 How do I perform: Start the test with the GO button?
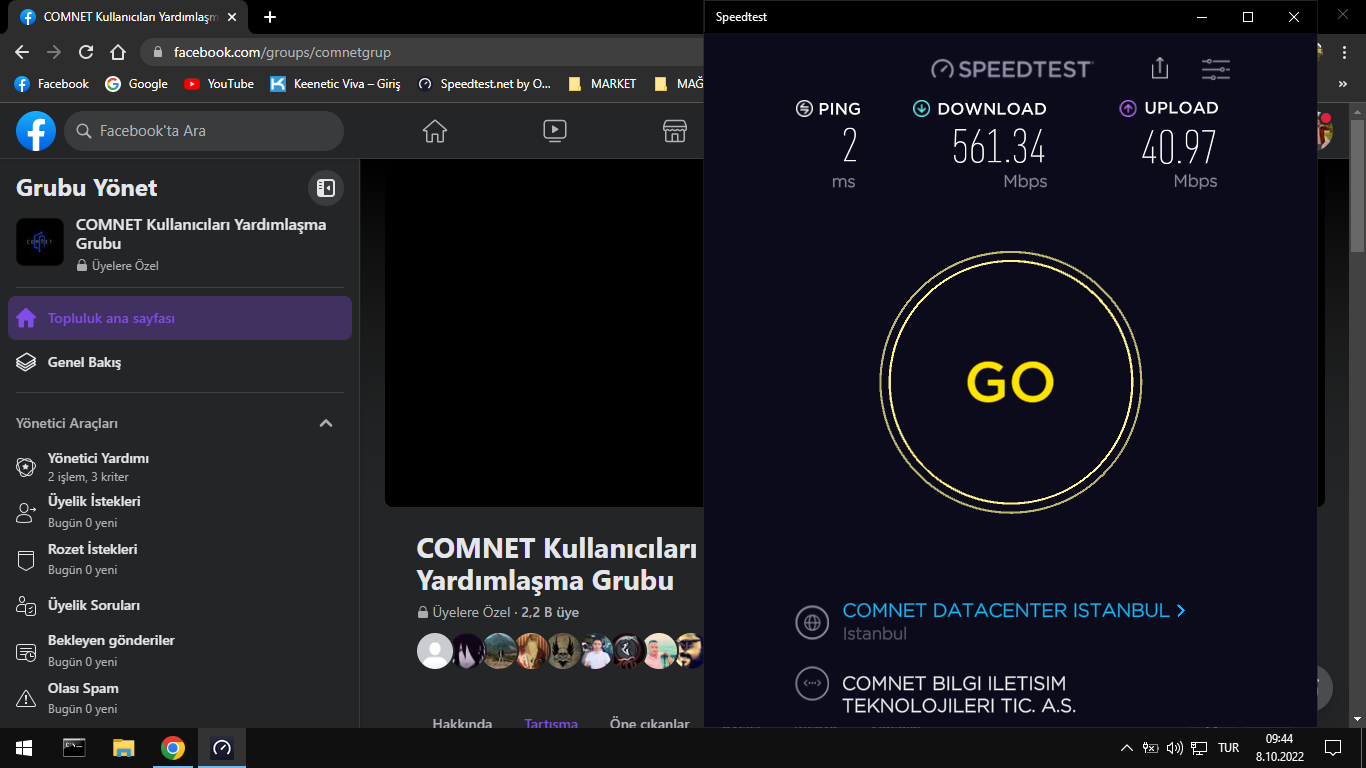point(1010,383)
